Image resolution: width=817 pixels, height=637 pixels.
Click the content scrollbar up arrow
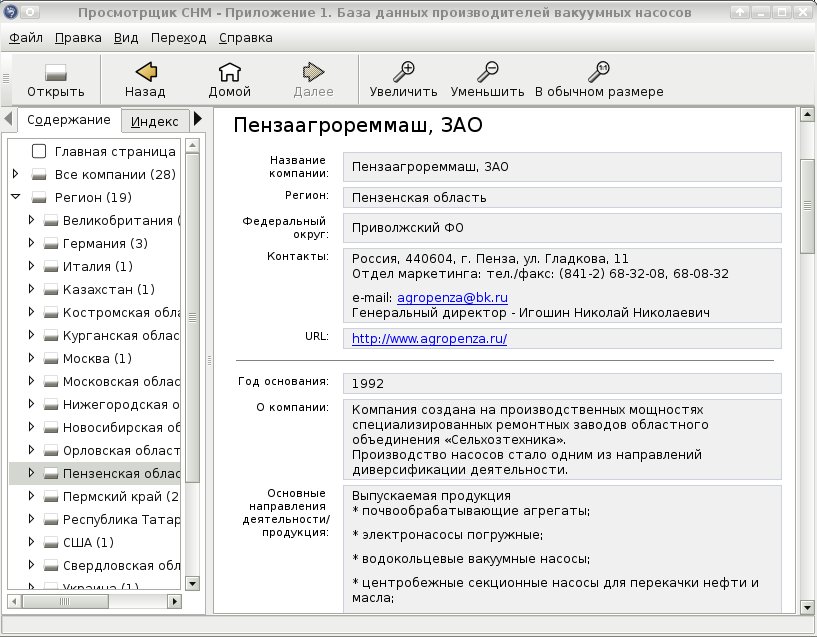pos(807,114)
